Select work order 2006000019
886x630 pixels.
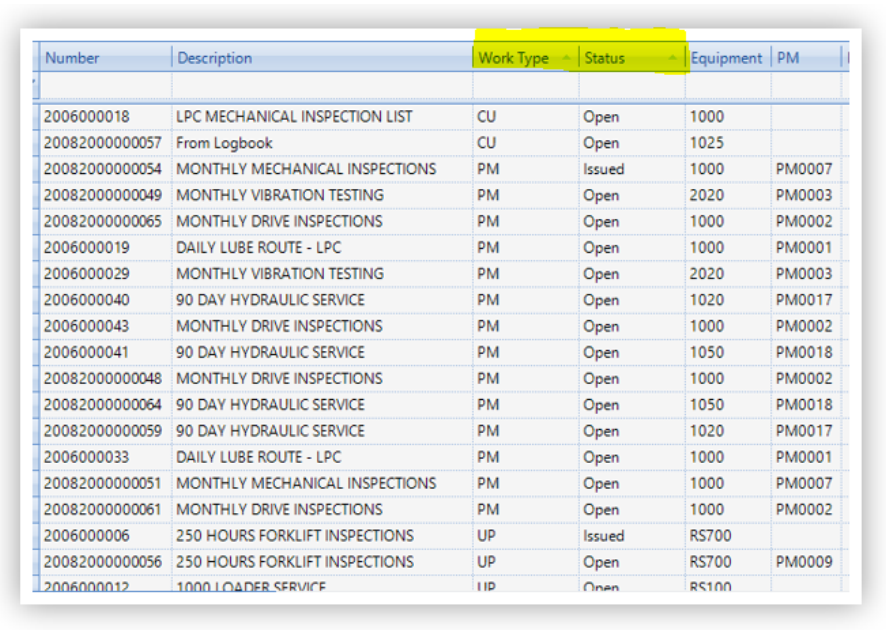click(x=87, y=248)
